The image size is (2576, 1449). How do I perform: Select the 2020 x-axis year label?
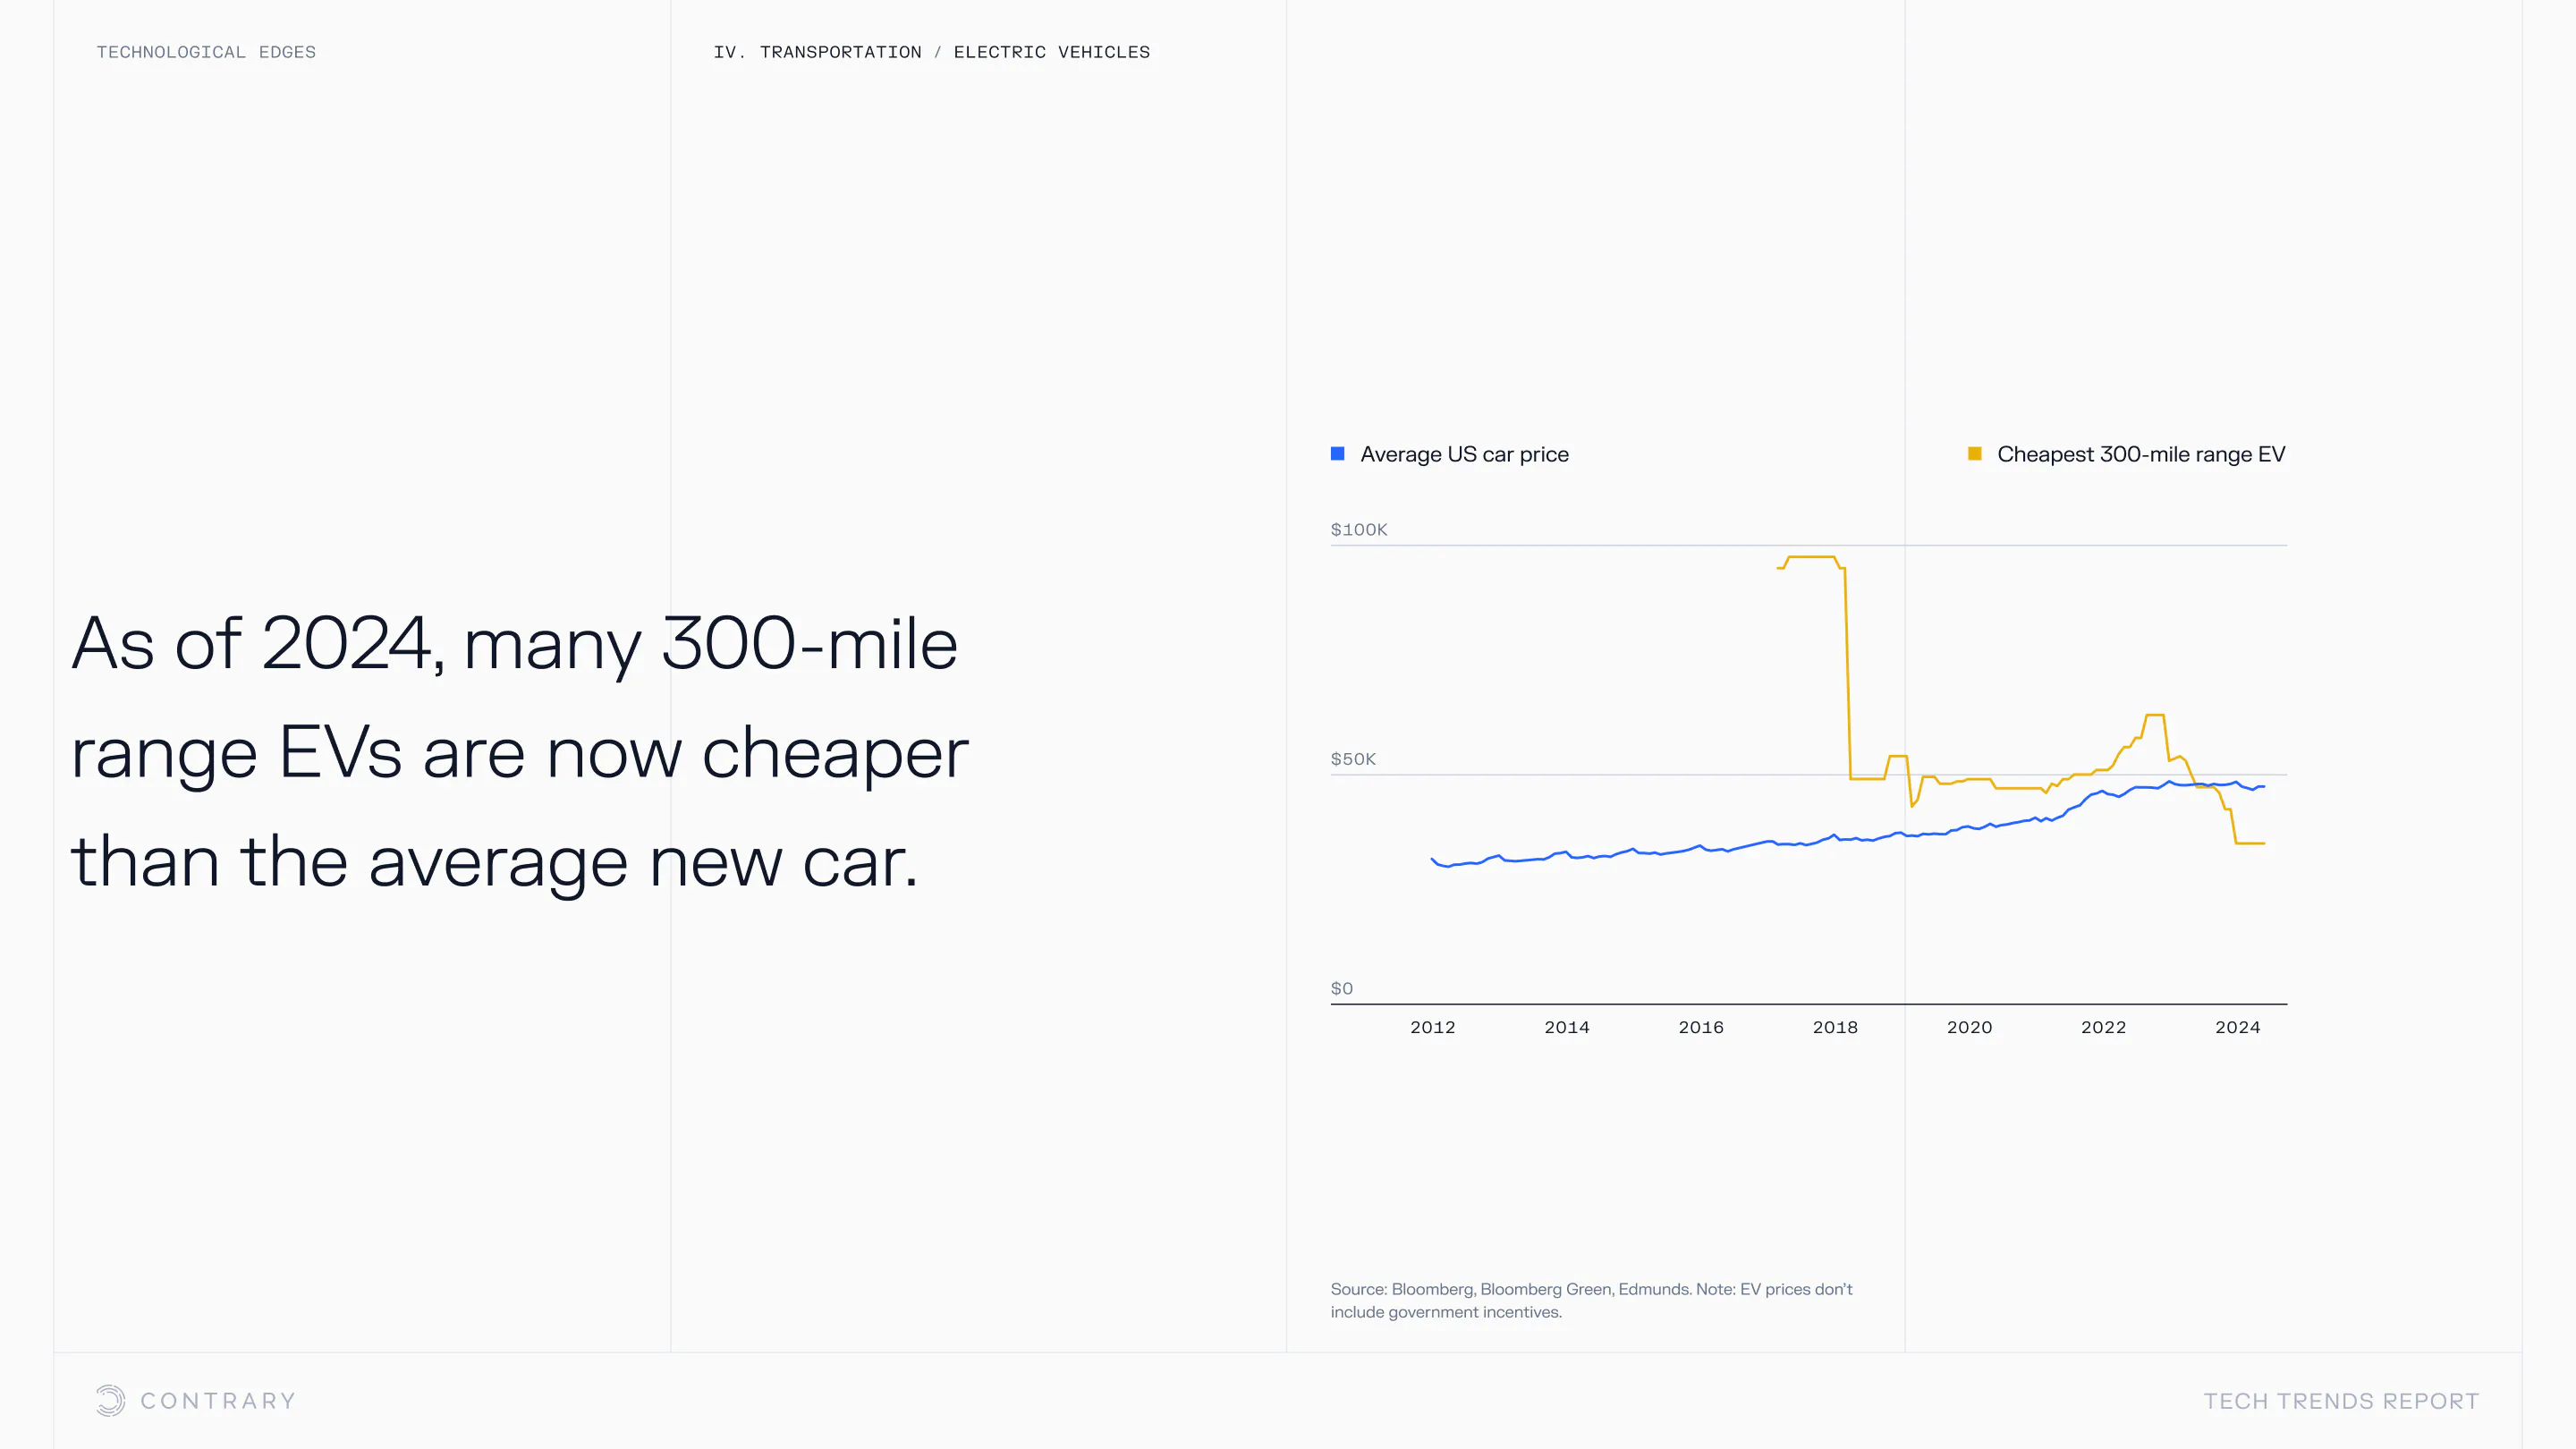(1969, 1027)
